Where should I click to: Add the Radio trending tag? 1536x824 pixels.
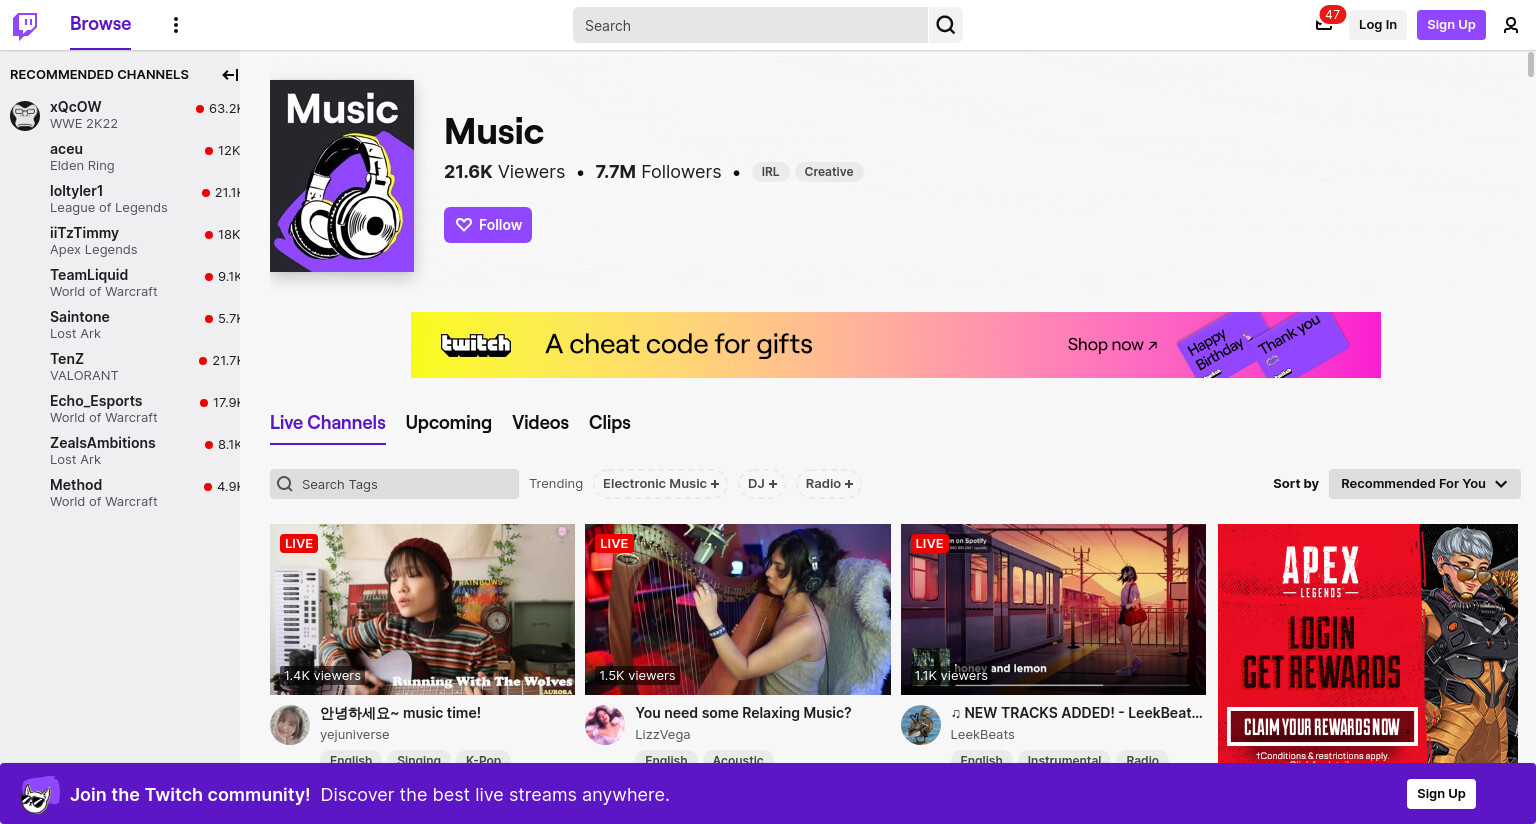(829, 484)
